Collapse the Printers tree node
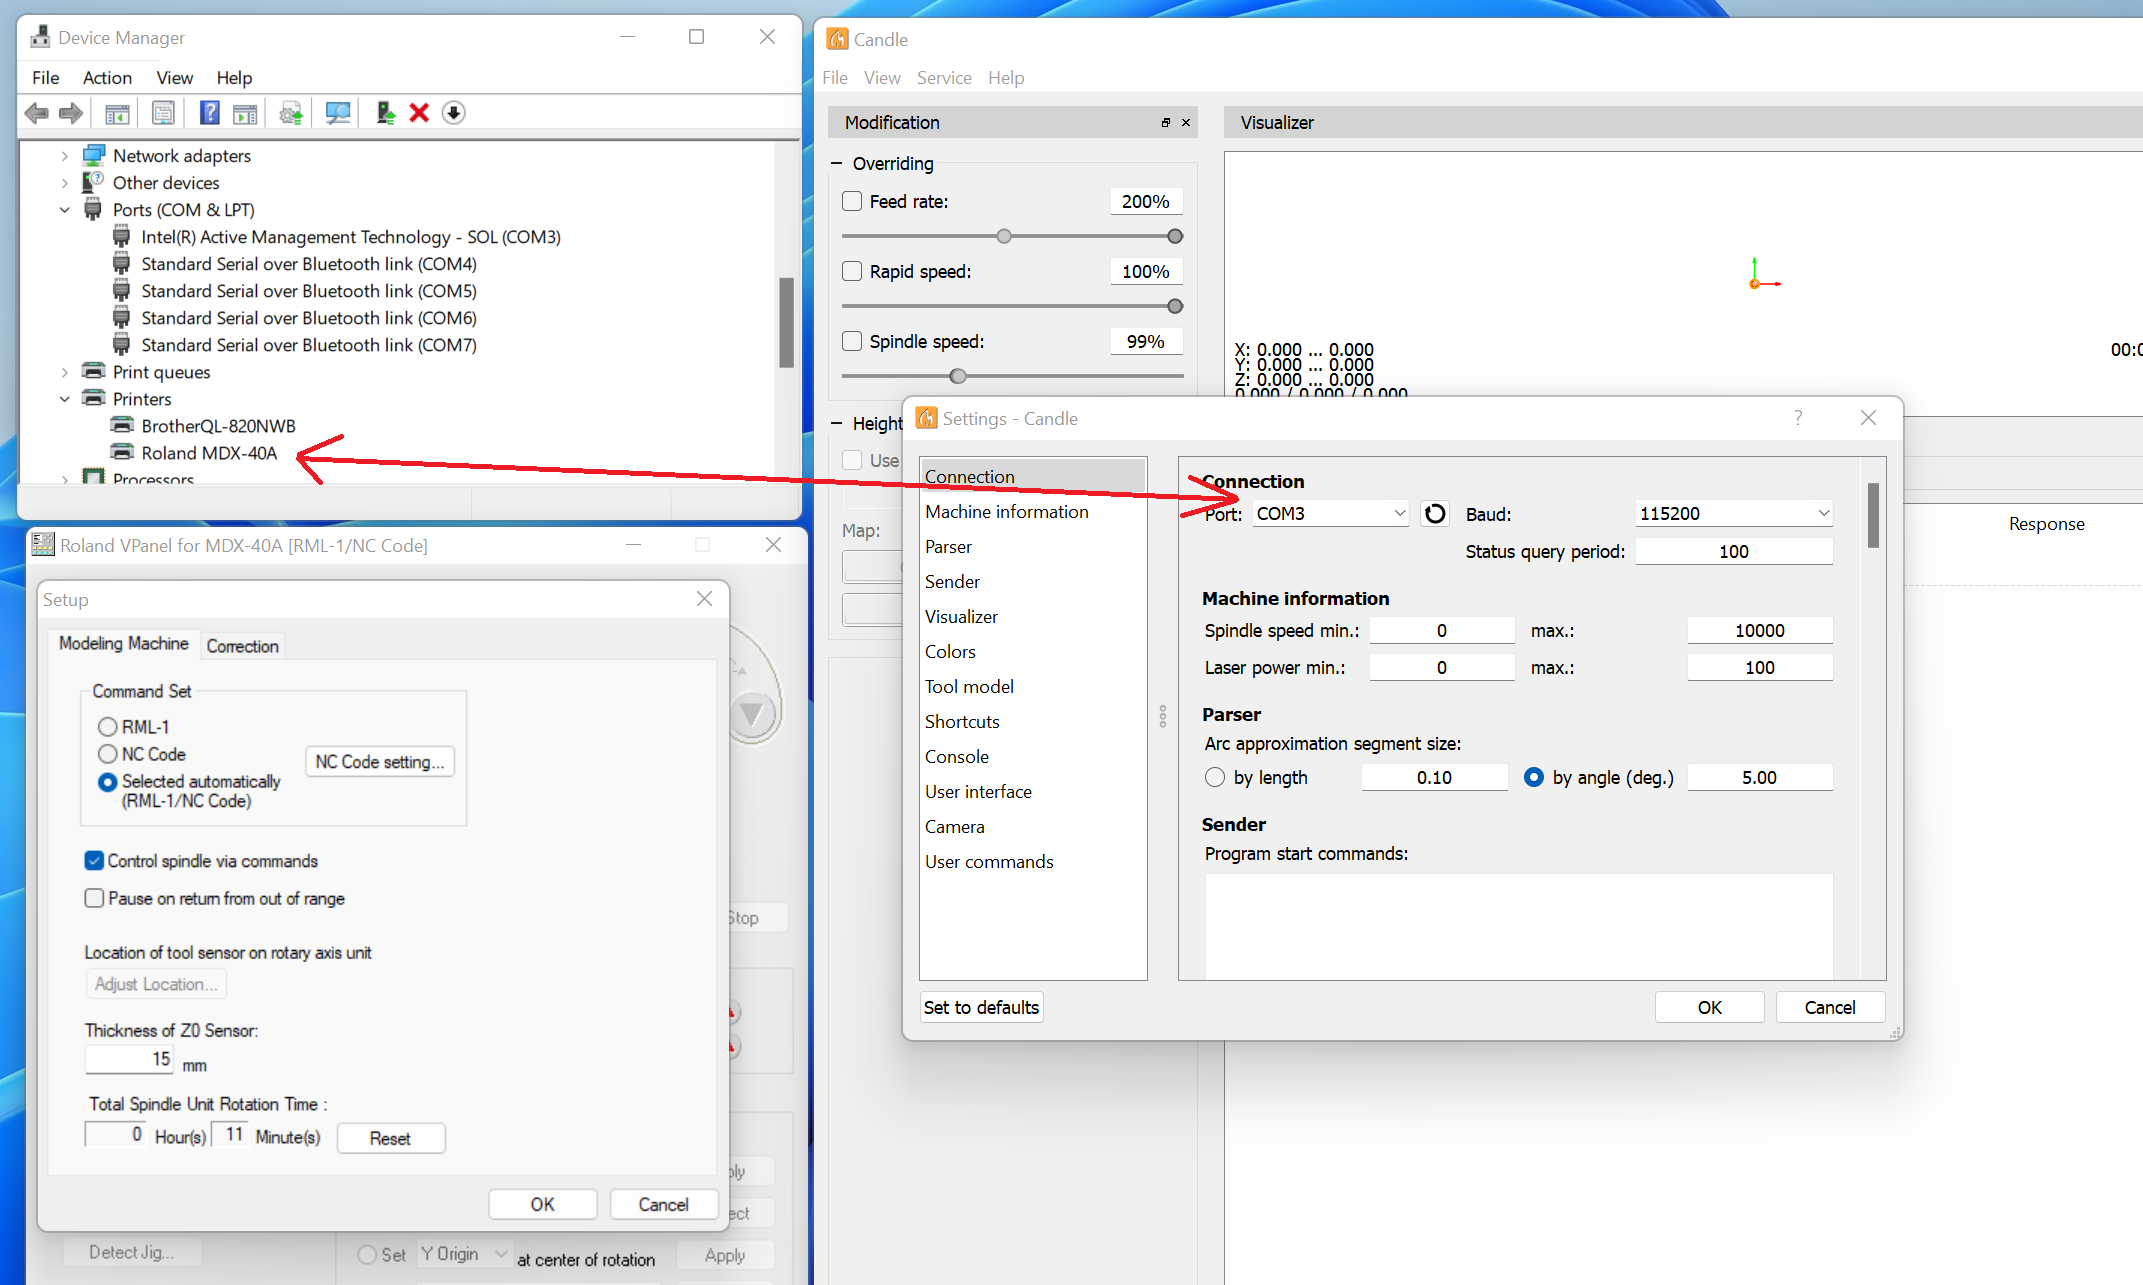 (x=65, y=399)
